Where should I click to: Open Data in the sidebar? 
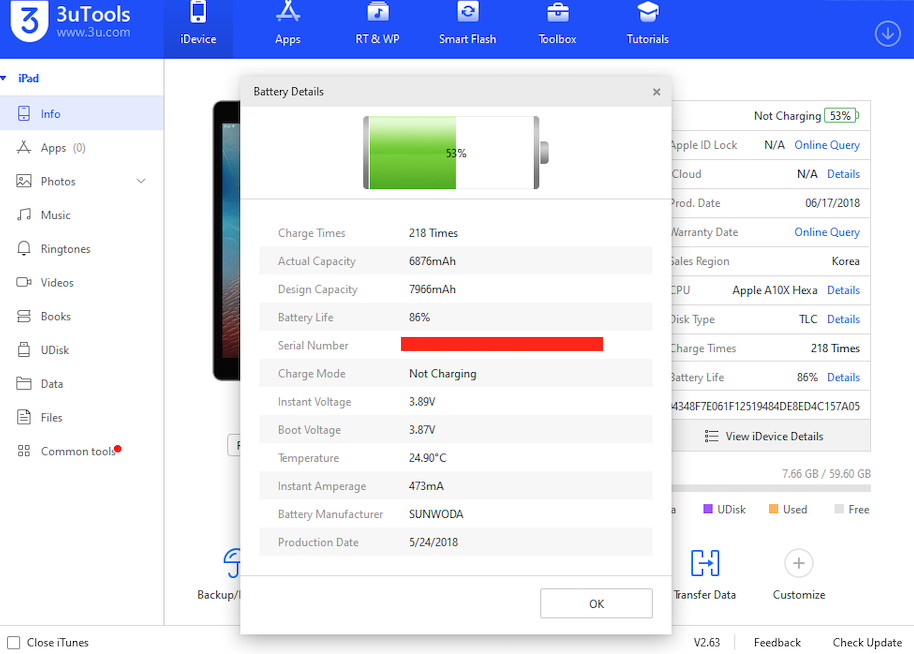[82, 384]
